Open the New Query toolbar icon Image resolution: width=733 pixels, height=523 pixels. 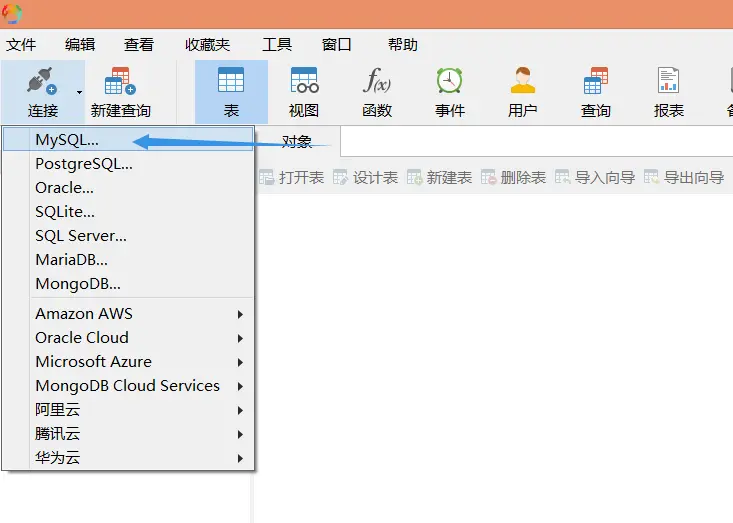[x=120, y=81]
